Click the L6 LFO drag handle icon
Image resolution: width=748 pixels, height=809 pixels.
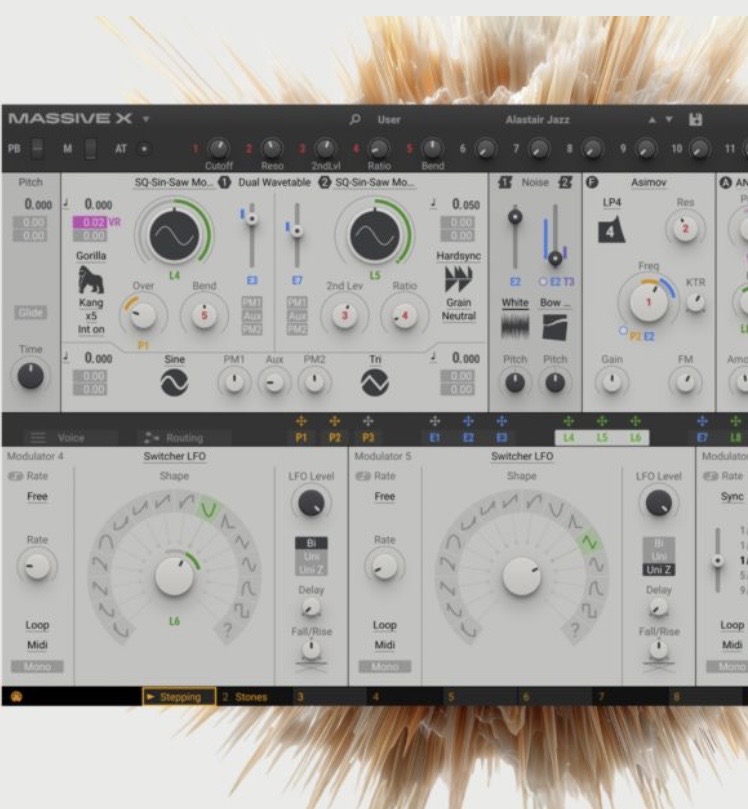(x=636, y=422)
